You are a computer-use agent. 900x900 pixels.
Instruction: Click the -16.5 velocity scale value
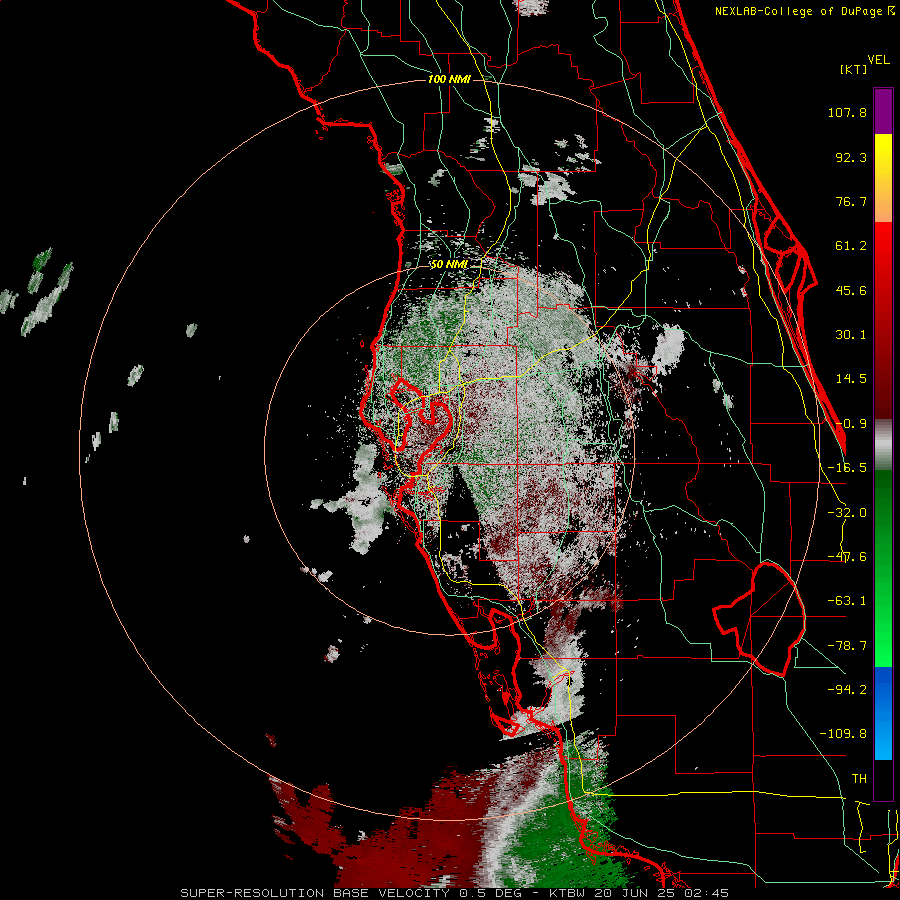[847, 468]
